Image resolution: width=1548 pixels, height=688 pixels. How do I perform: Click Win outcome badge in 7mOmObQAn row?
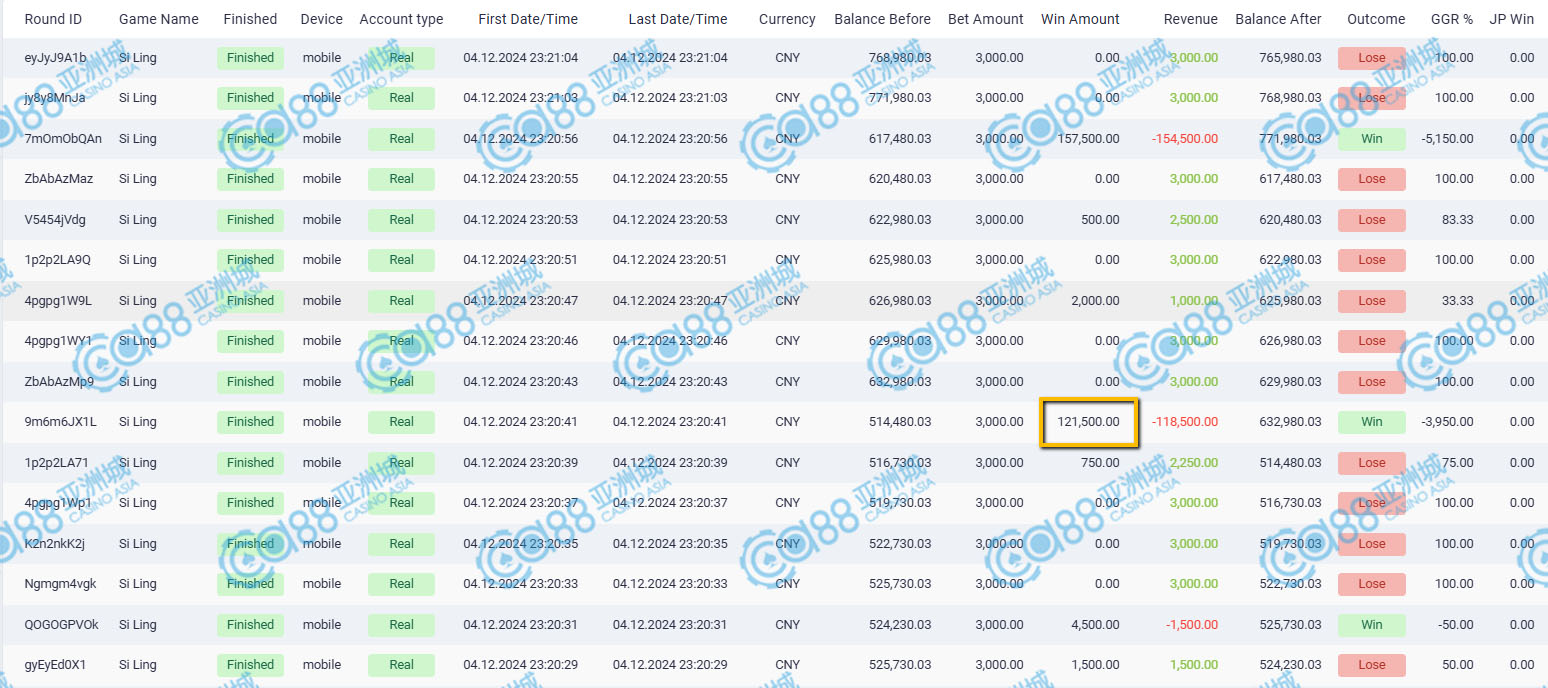pos(1372,139)
